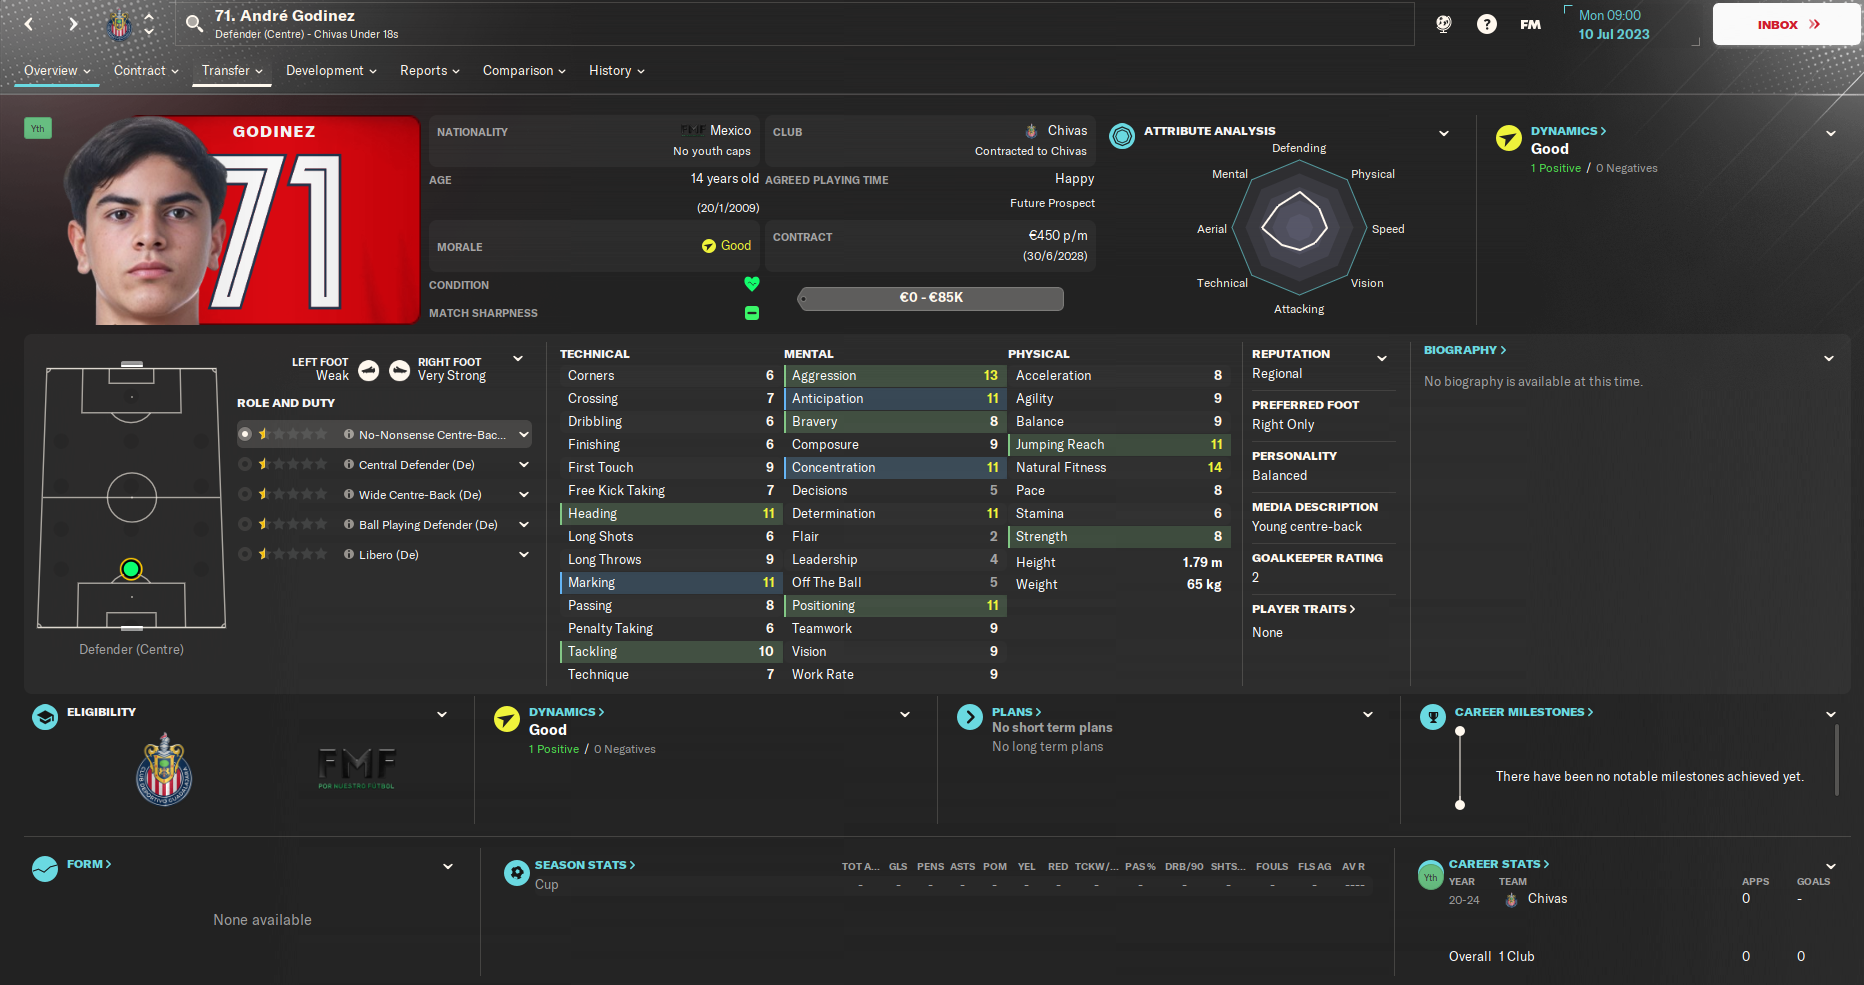Click the Plans arrow circle icon
Viewport: 1864px width, 985px height.
[969, 717]
